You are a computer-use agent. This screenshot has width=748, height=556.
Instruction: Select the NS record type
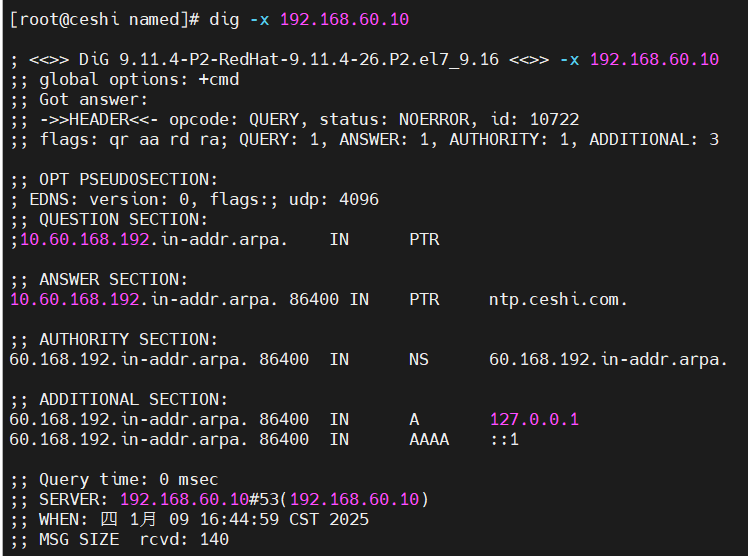(419, 359)
